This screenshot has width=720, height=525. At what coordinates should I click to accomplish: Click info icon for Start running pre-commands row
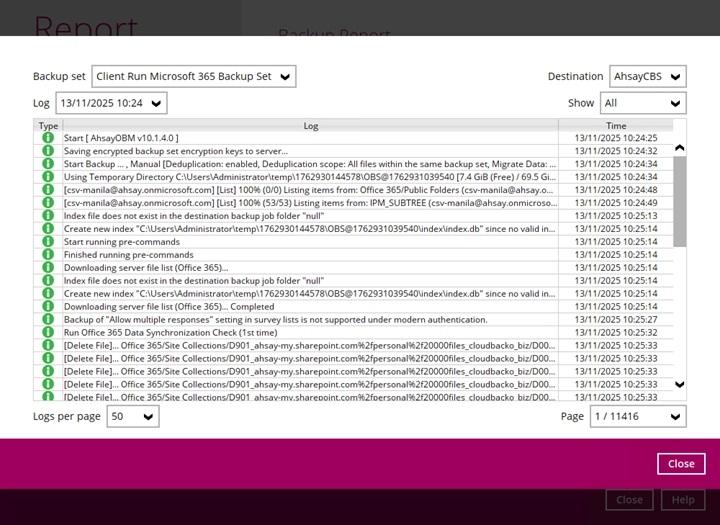(x=47, y=242)
